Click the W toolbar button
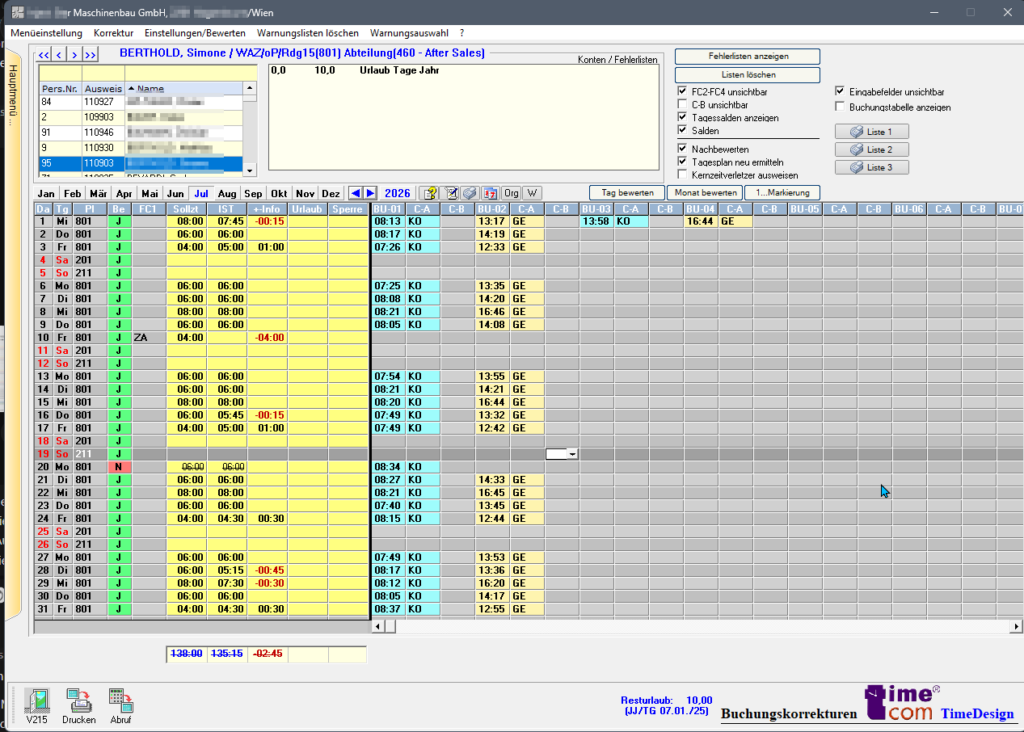The height and width of the screenshot is (732, 1024). [532, 193]
